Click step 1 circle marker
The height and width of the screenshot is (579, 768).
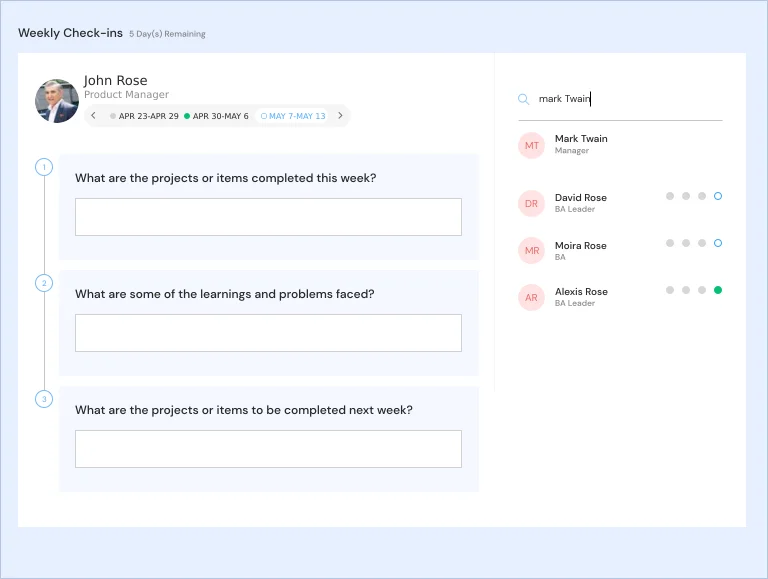(44, 167)
